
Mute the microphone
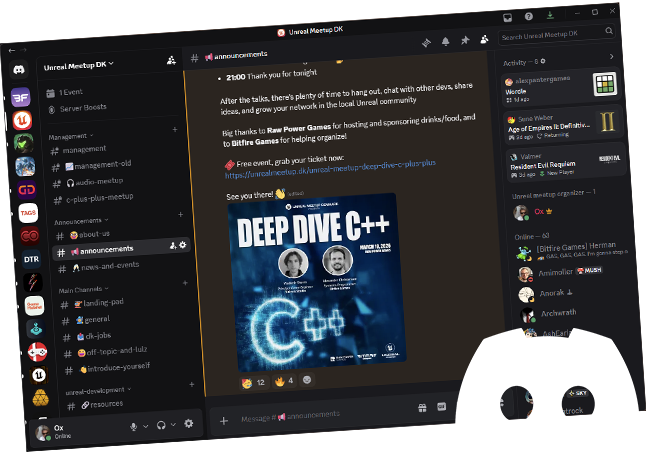133,426
